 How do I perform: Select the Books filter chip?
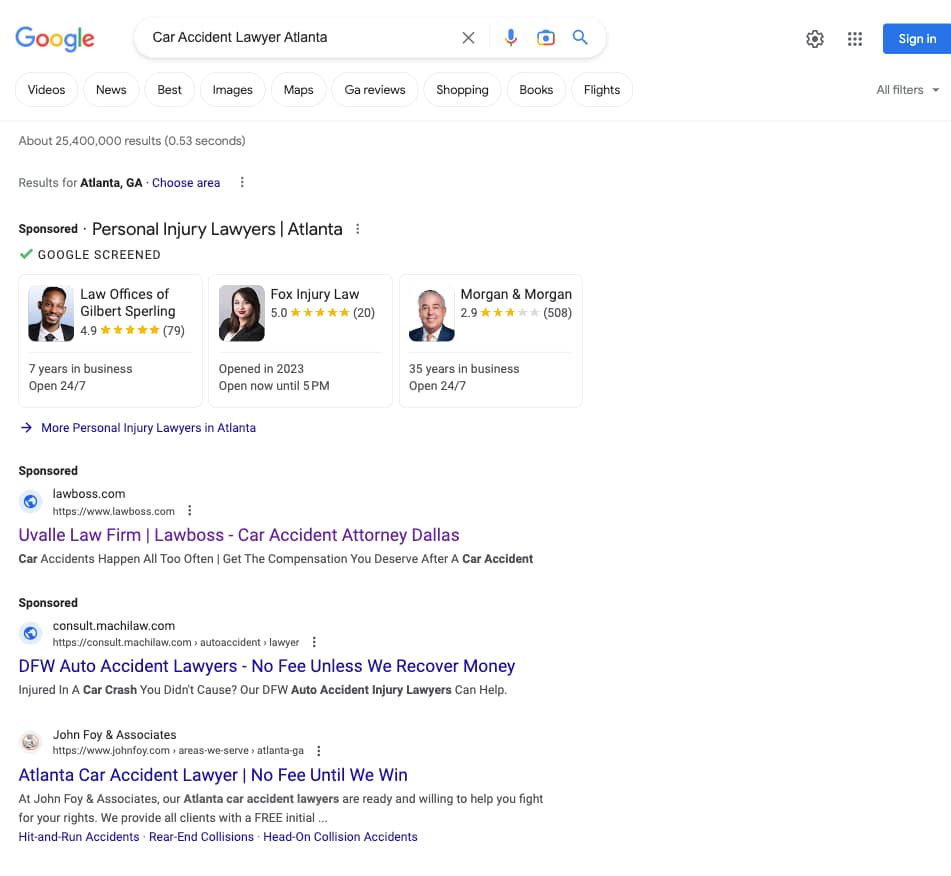(x=536, y=90)
